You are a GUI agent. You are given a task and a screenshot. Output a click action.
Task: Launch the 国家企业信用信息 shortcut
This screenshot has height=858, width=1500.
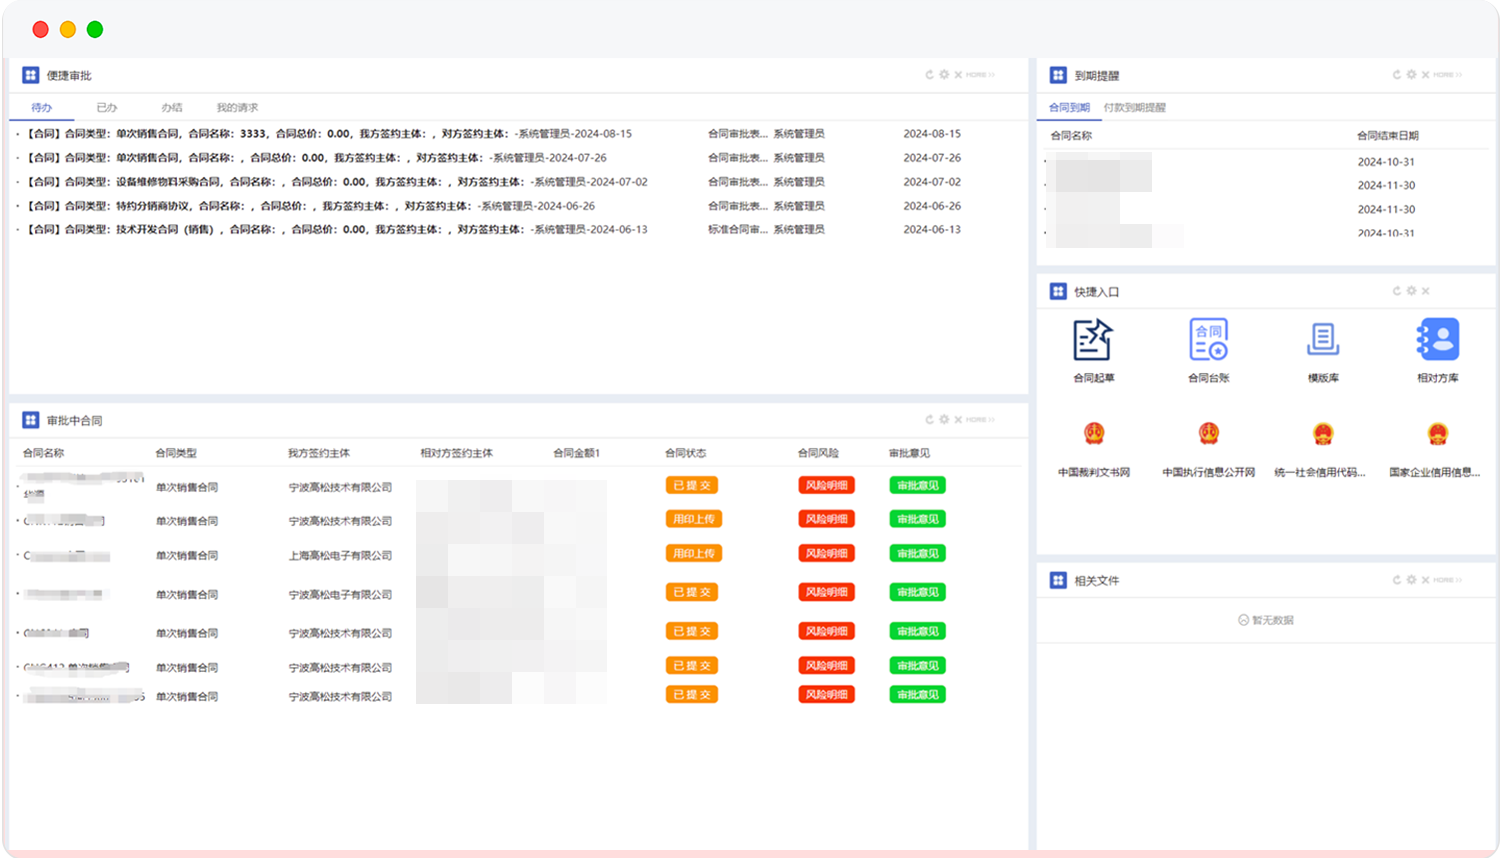(1438, 434)
